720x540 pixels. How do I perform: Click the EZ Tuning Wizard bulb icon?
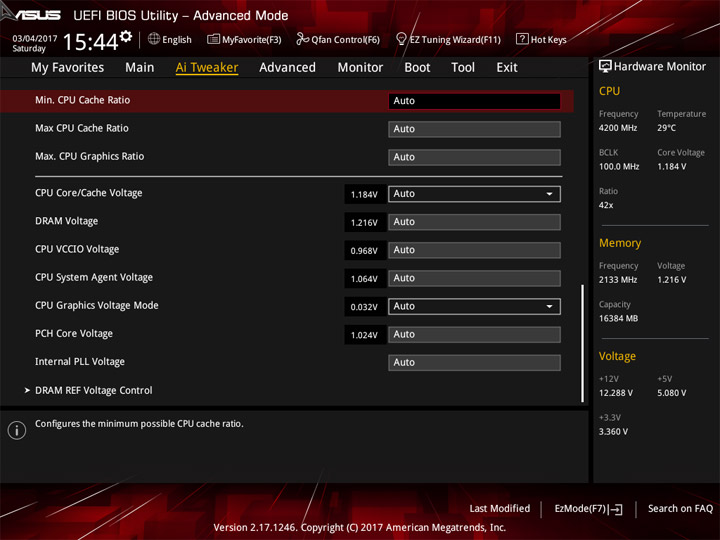[x=401, y=39]
